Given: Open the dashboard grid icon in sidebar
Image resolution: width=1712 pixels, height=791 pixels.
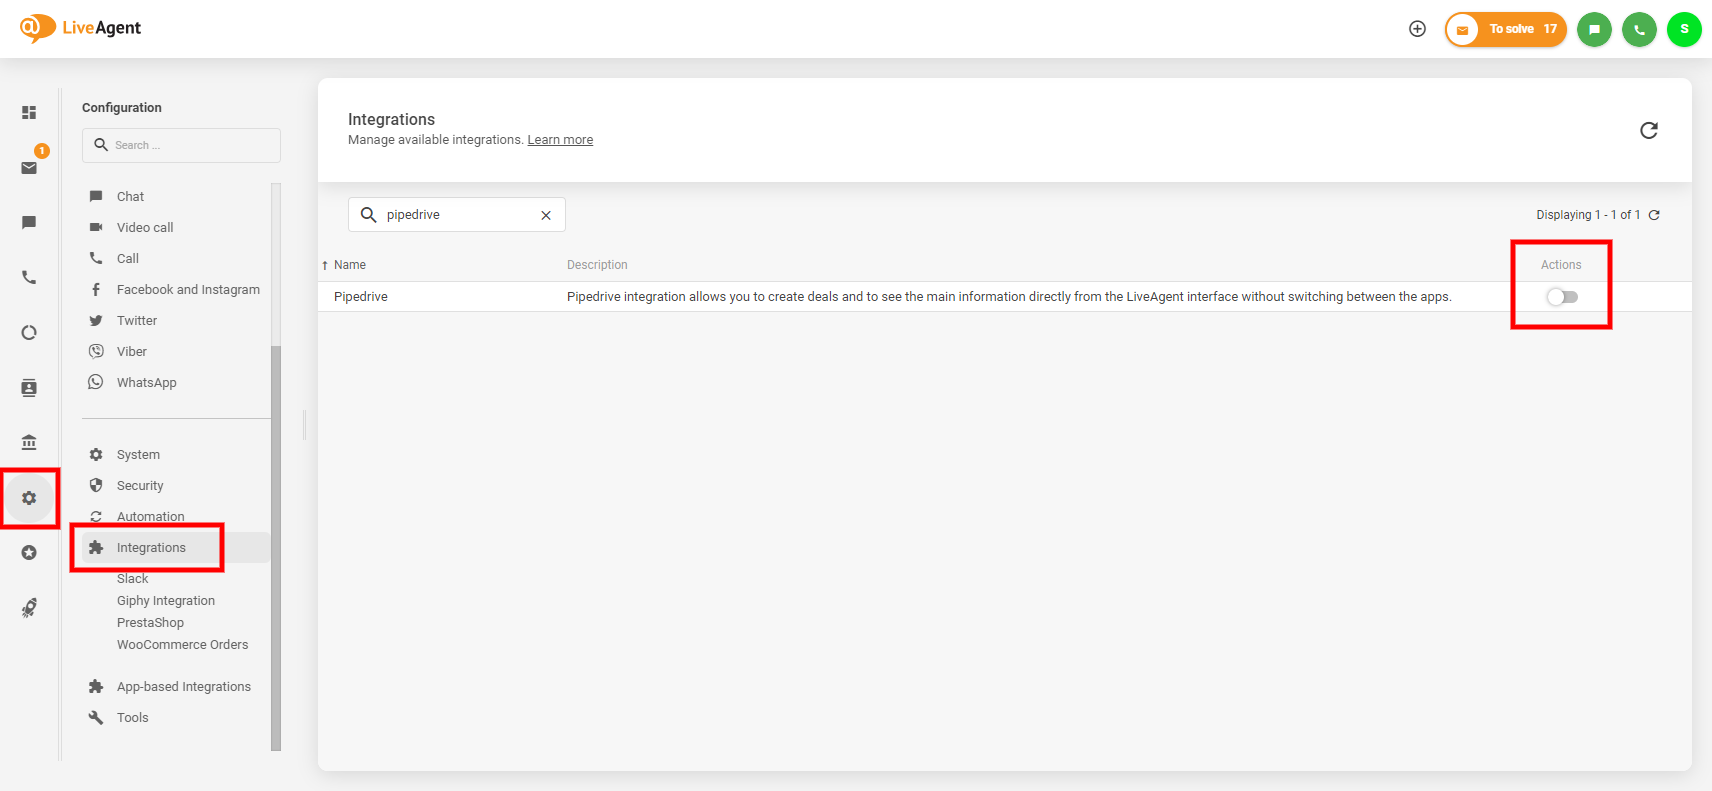Looking at the screenshot, I should (29, 113).
